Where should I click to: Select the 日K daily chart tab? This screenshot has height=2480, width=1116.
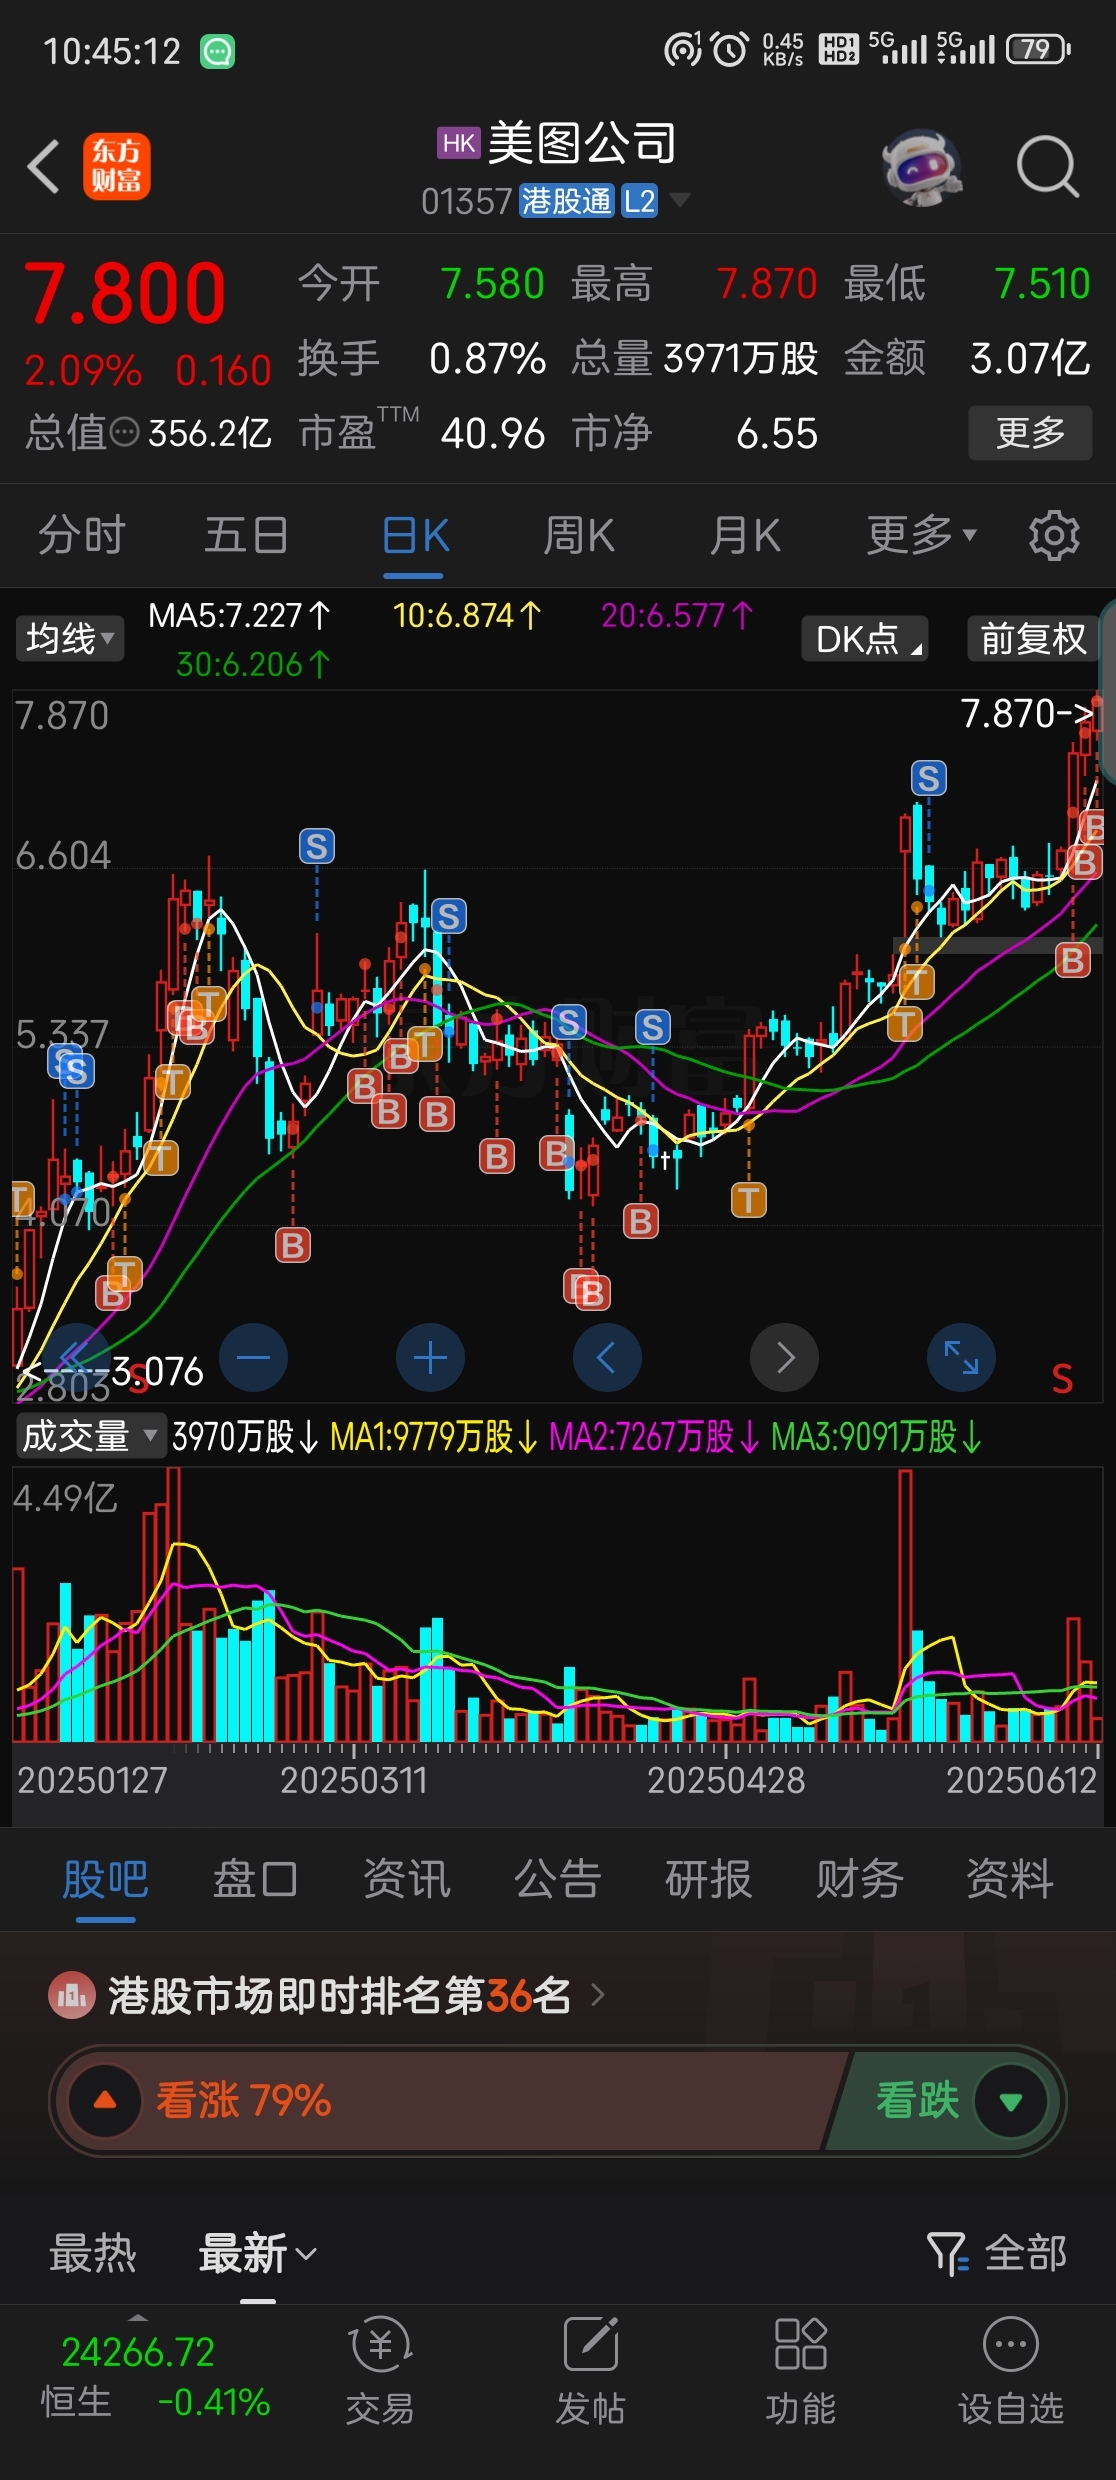pyautogui.click(x=415, y=535)
